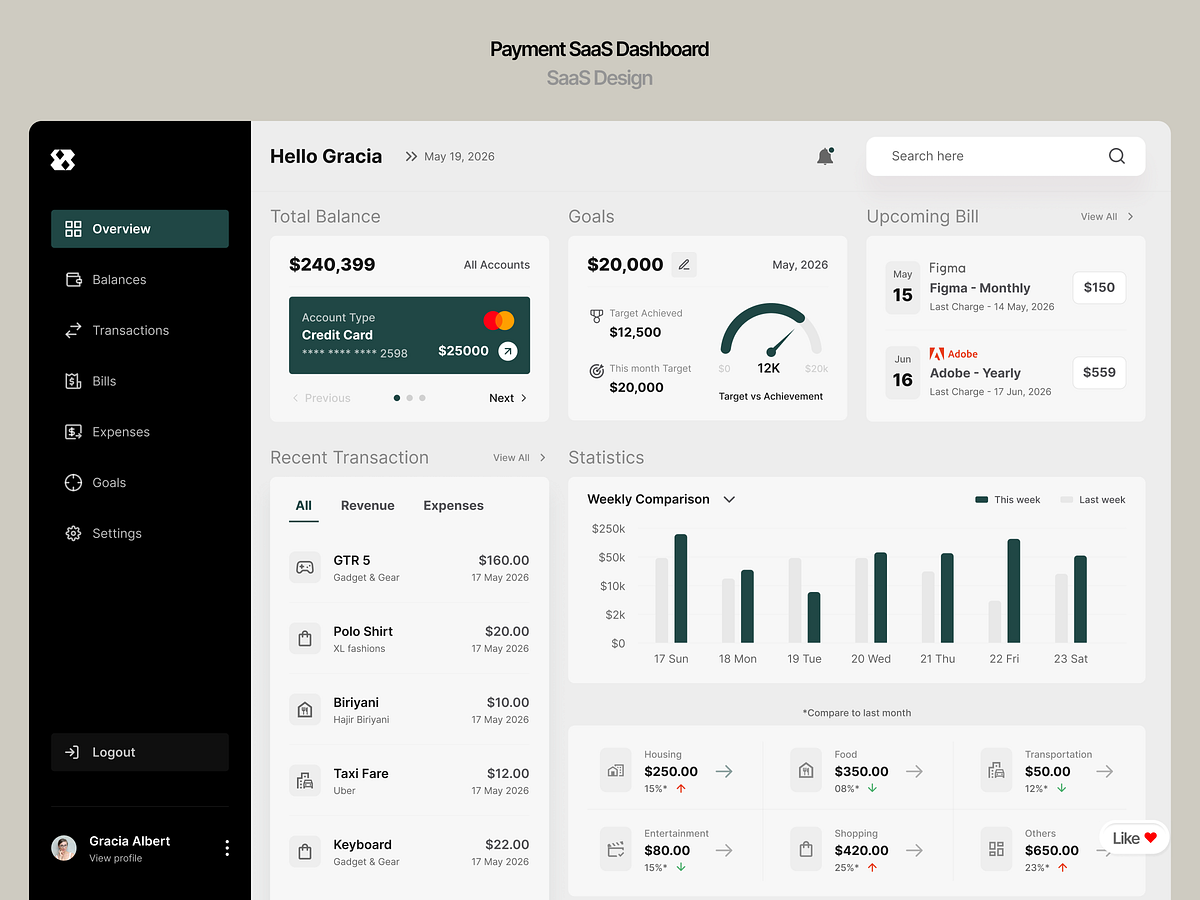This screenshot has width=1200, height=900.
Task: Click the notification bell icon
Action: coord(824,156)
